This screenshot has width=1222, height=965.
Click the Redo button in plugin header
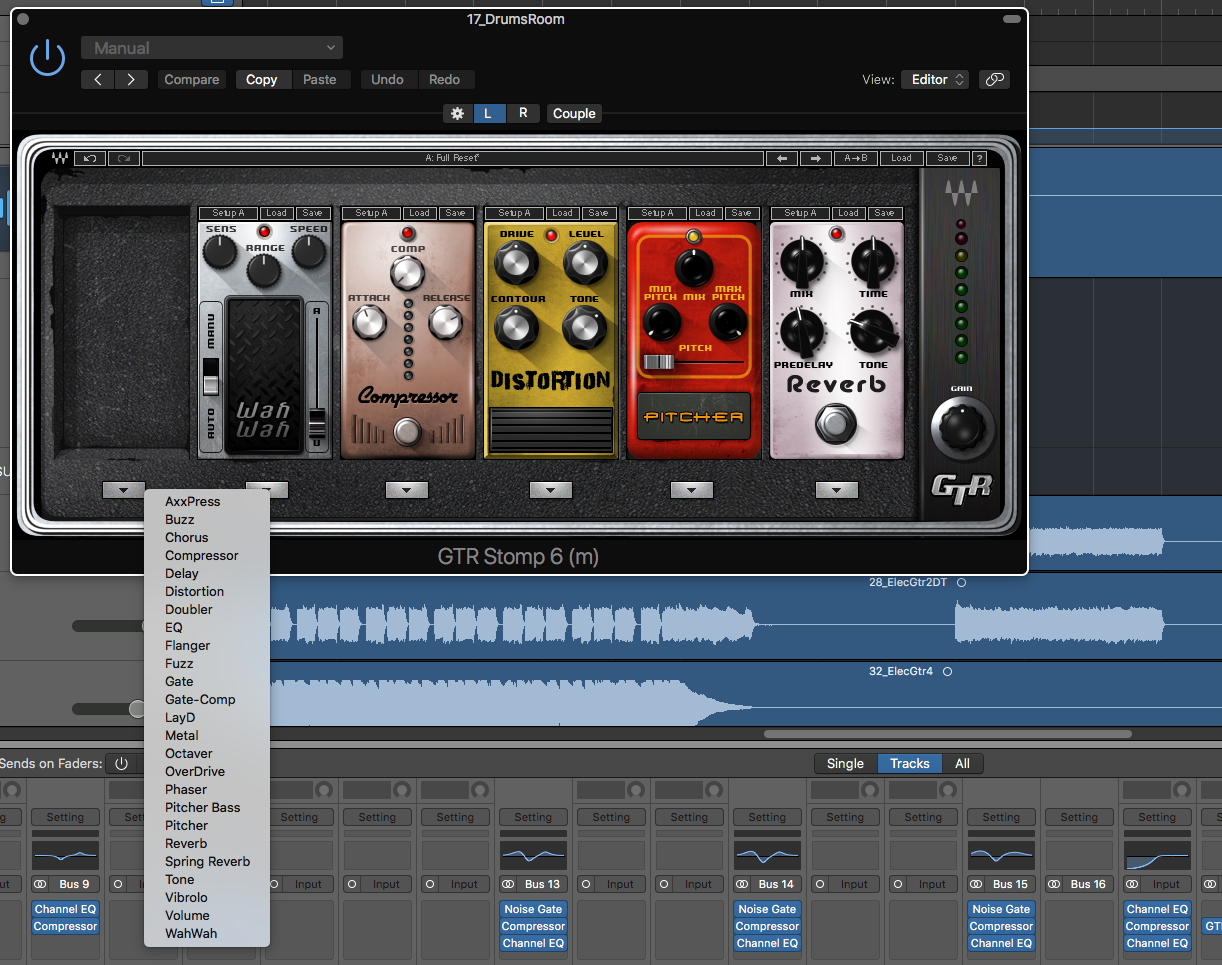coord(445,80)
